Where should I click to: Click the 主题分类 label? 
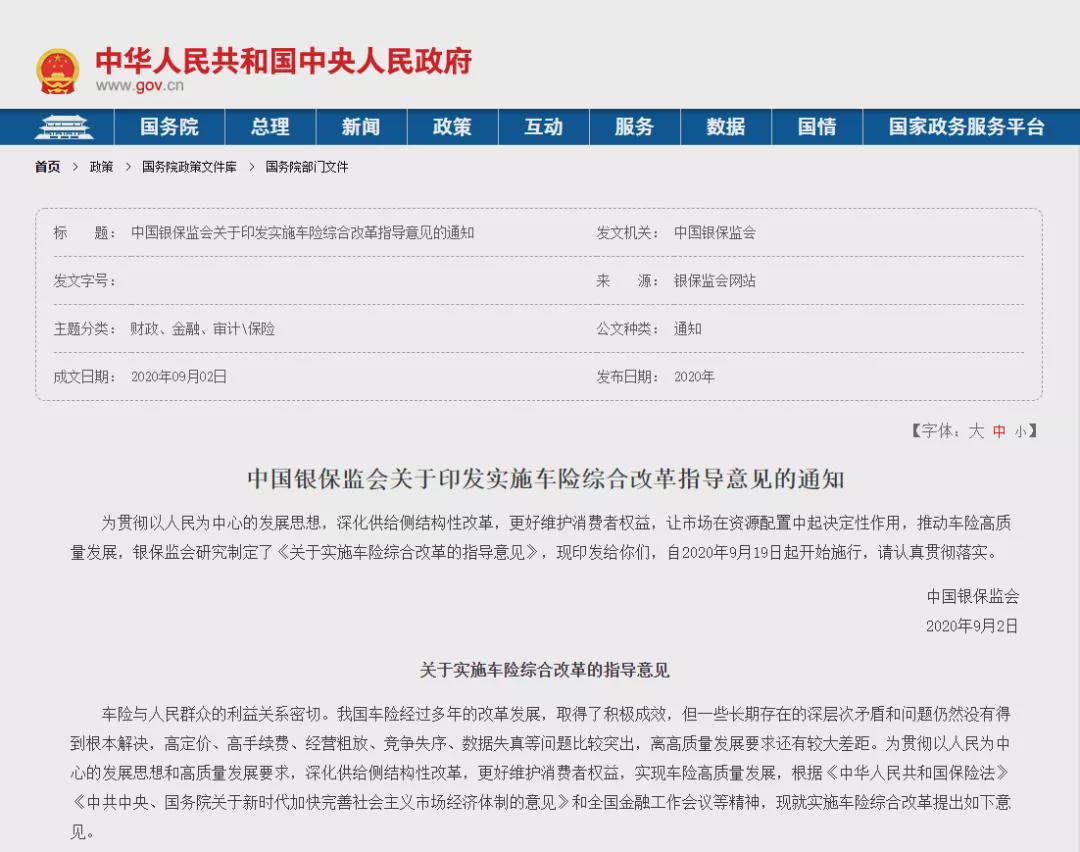pos(85,329)
